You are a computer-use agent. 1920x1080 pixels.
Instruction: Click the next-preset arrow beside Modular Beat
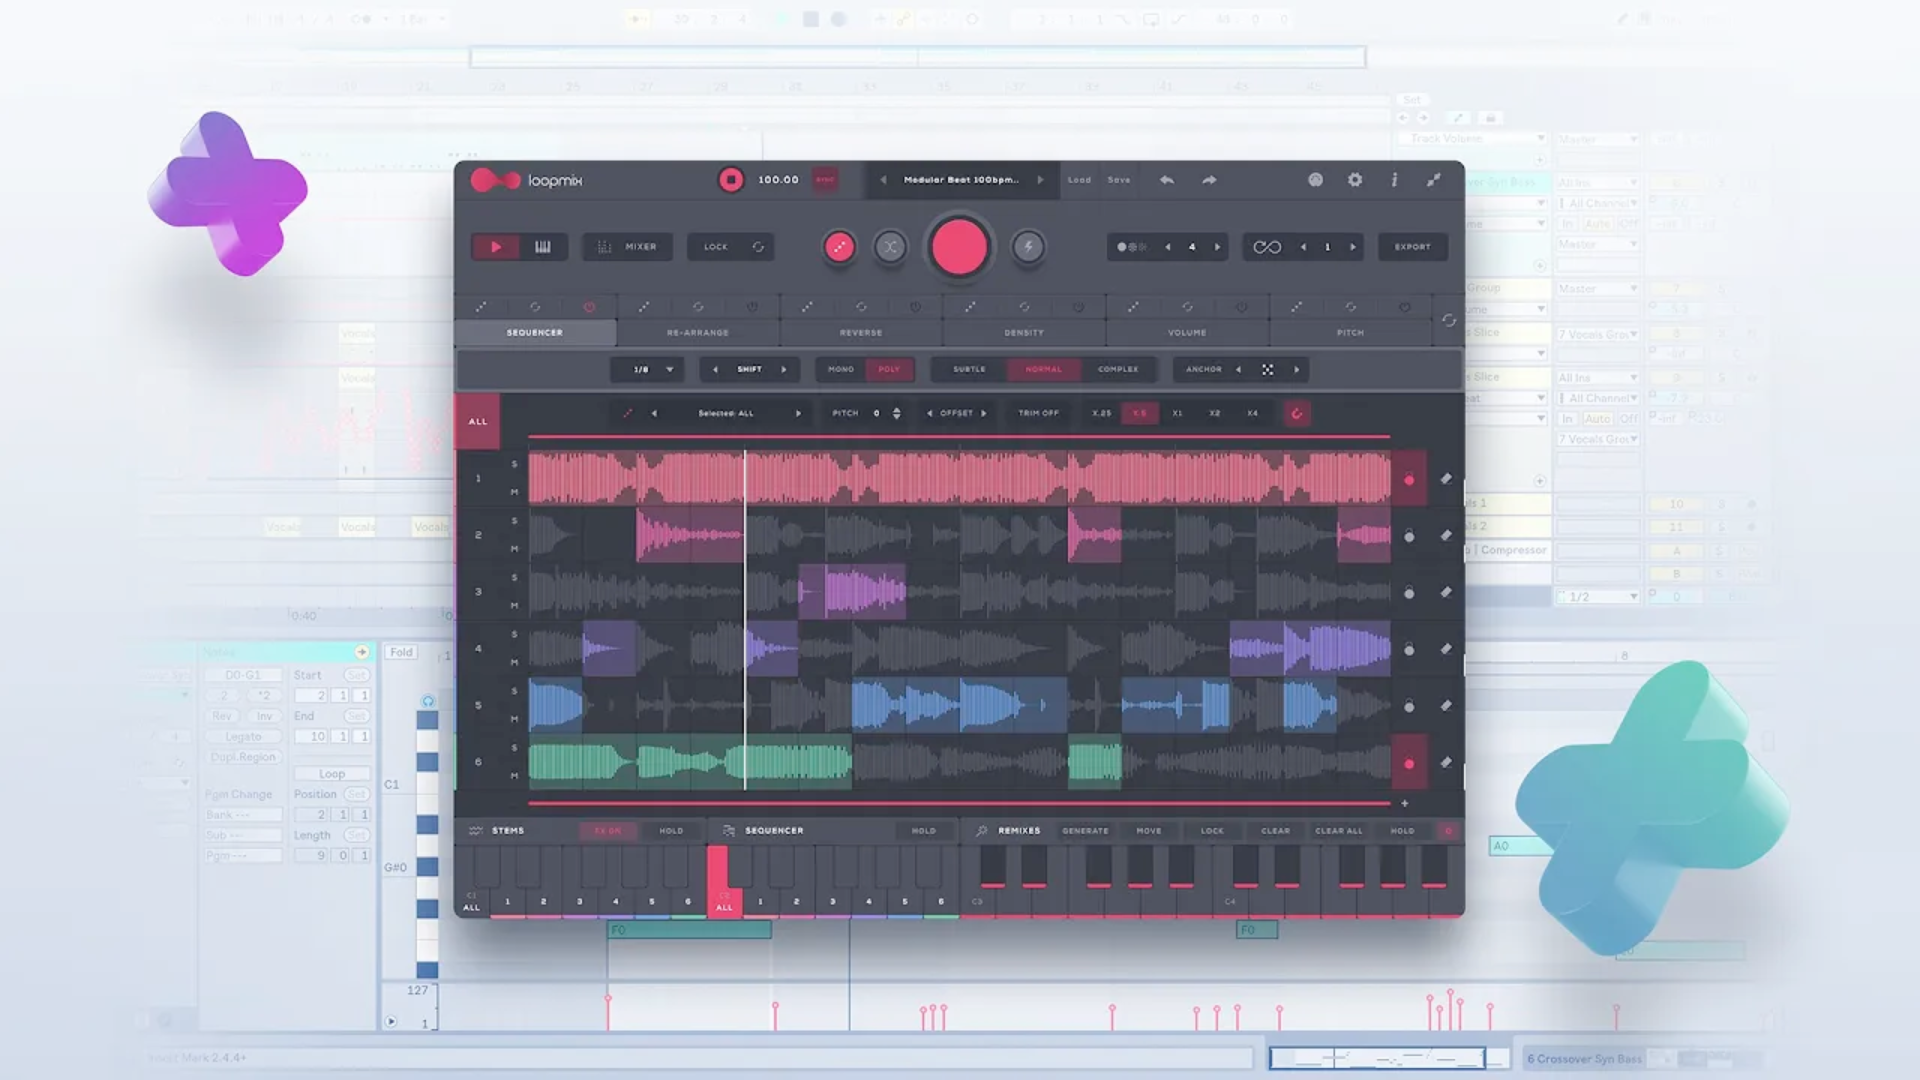coord(1040,180)
